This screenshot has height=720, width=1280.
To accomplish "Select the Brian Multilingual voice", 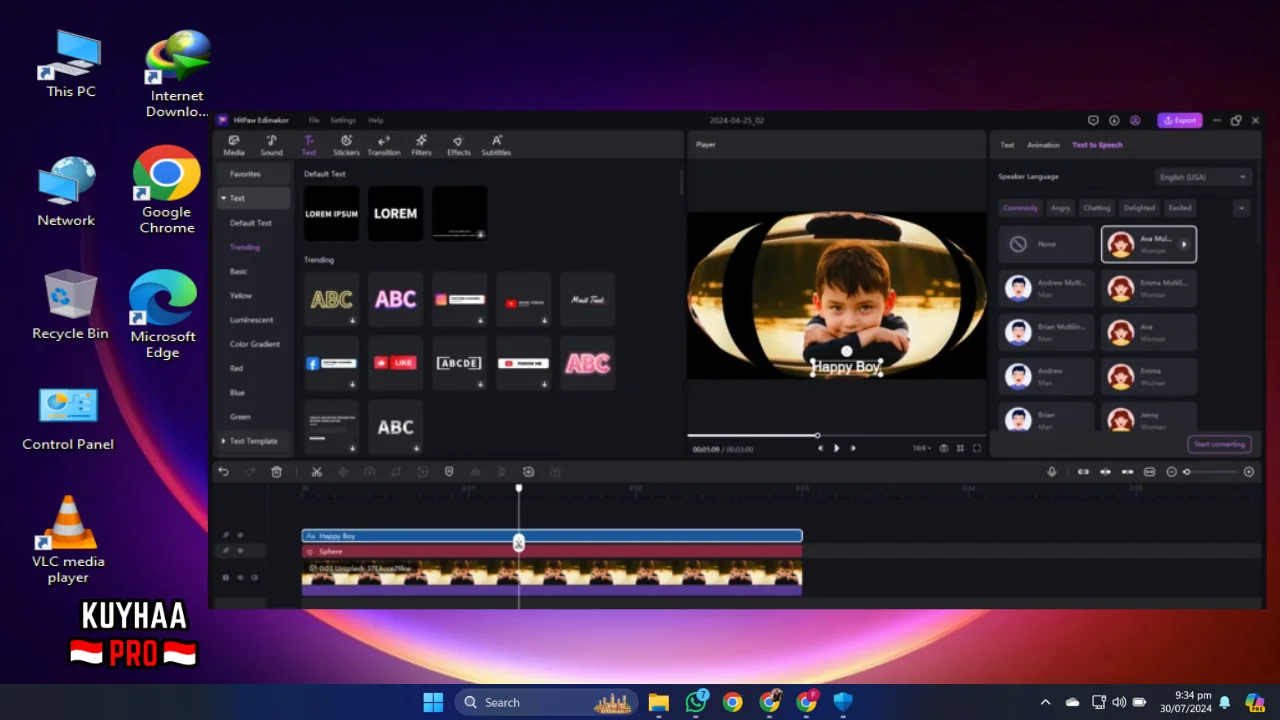I will pos(1046,332).
